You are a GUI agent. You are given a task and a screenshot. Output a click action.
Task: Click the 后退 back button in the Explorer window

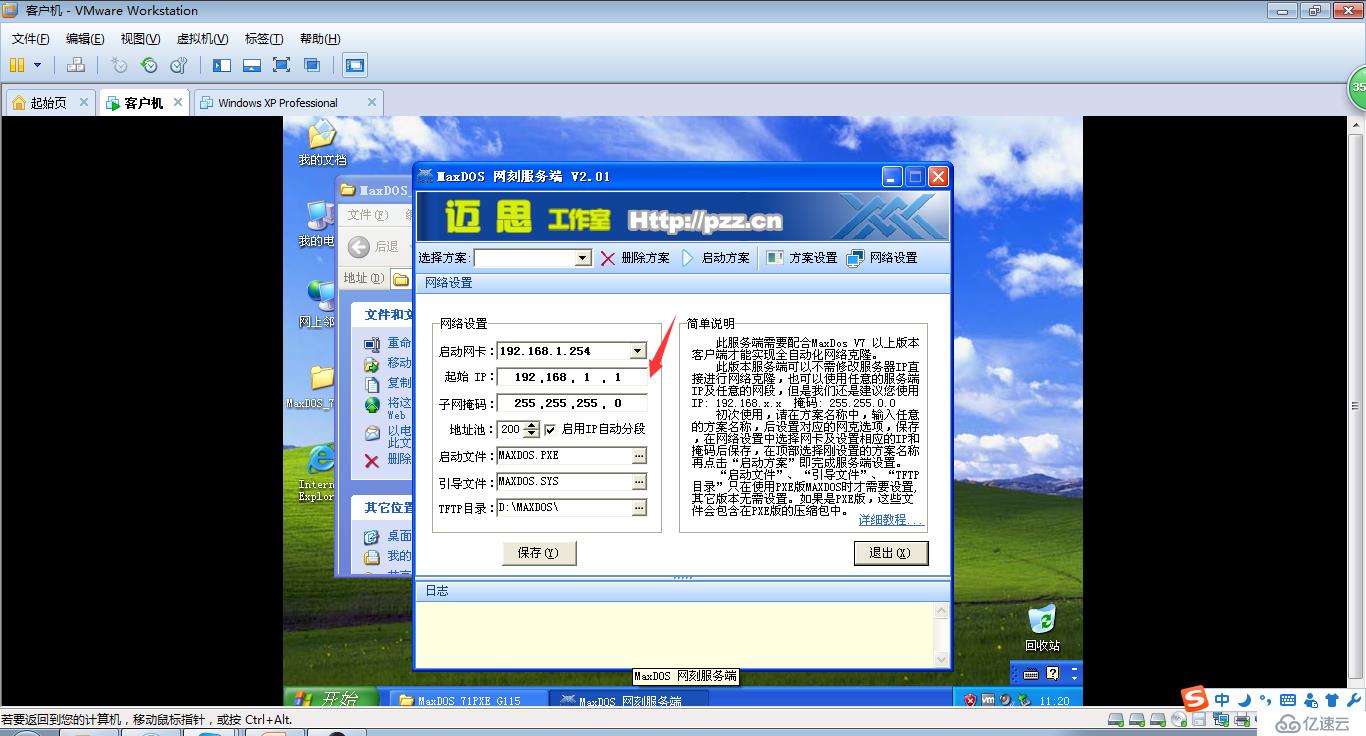(374, 246)
